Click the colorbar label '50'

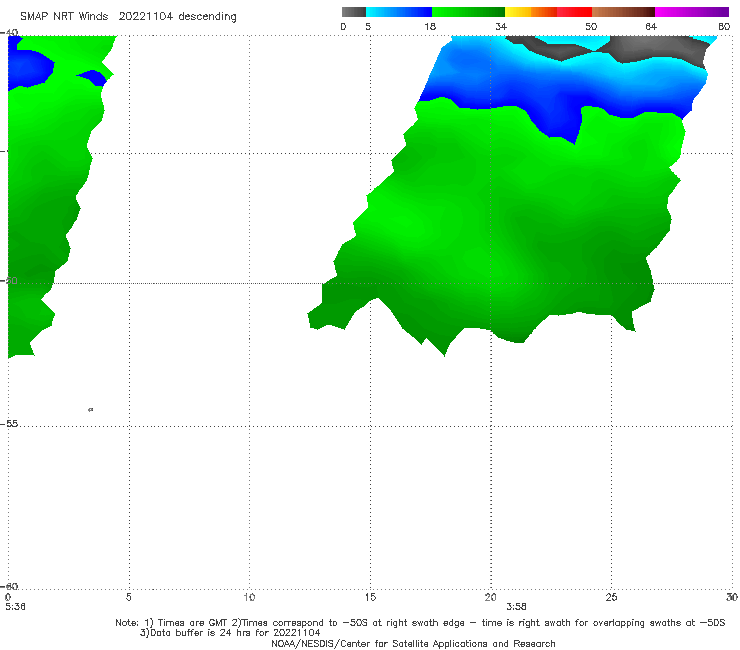pos(591,26)
